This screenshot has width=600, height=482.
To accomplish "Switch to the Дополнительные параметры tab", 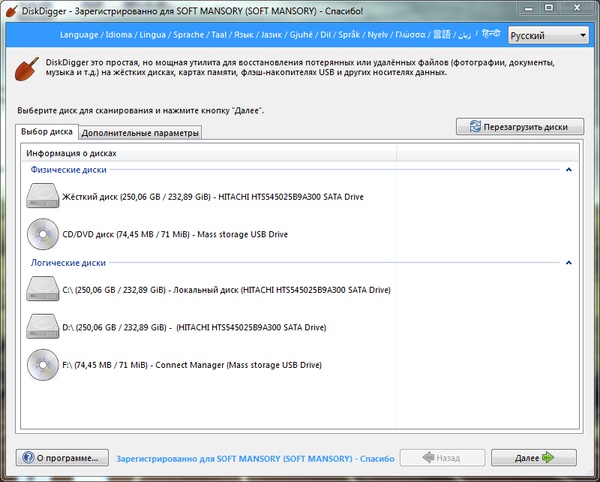I will pos(140,132).
